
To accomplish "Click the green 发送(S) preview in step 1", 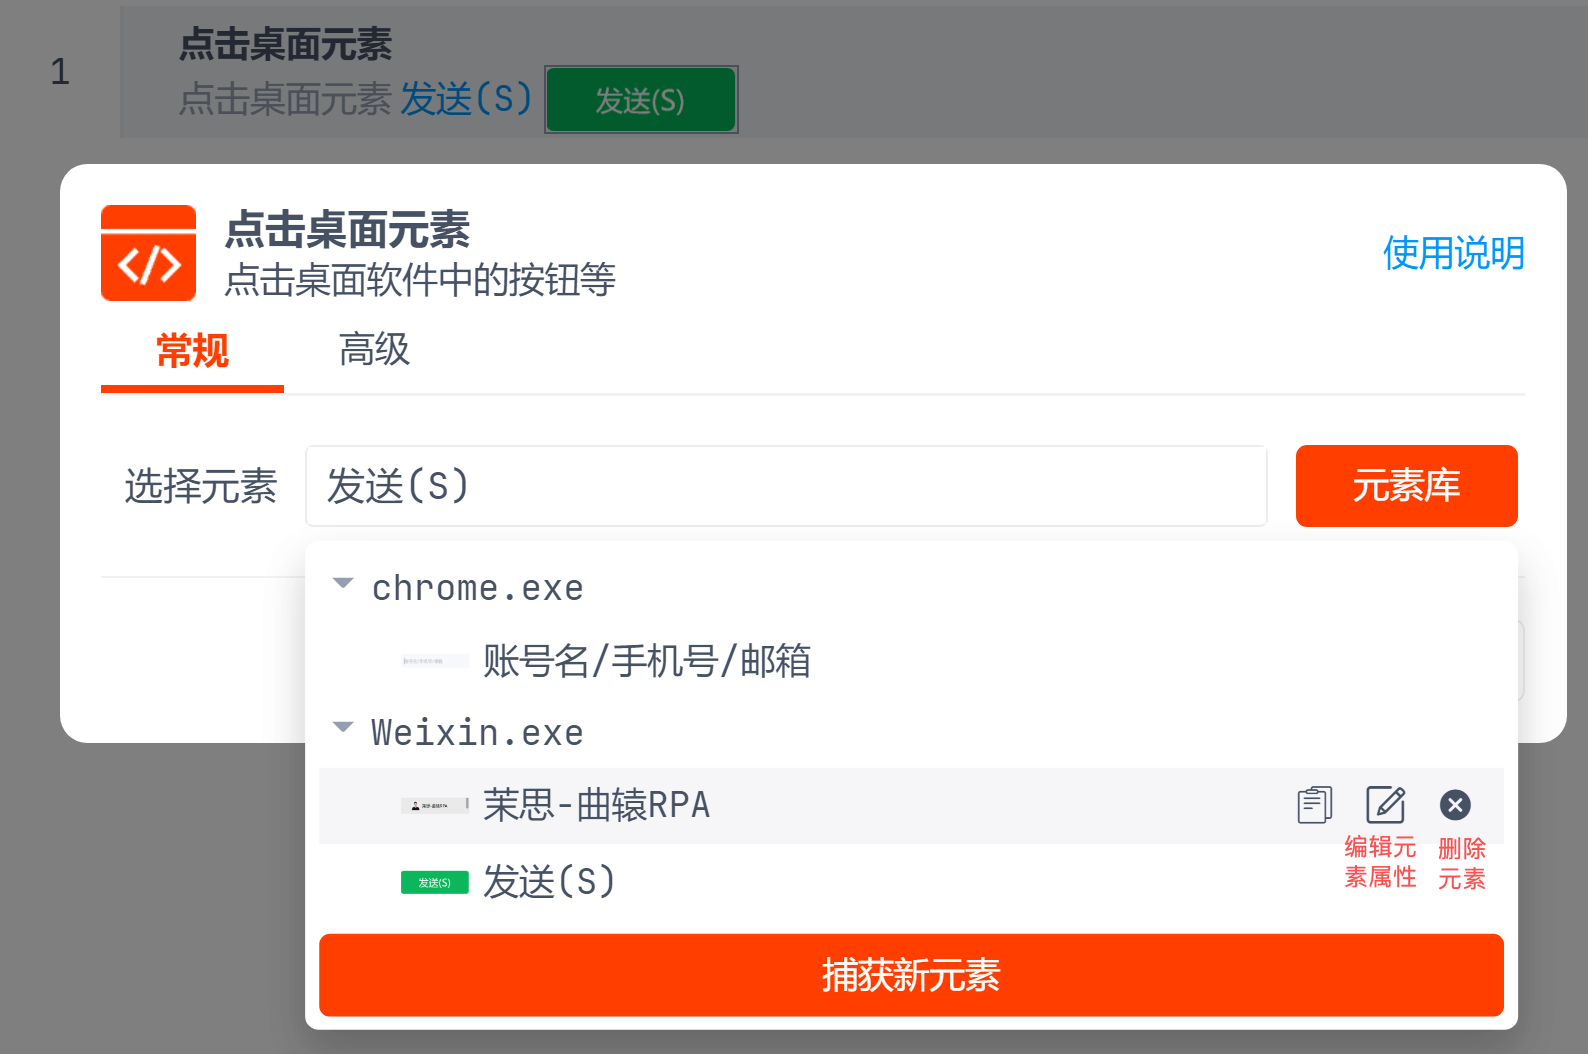I will coord(640,100).
